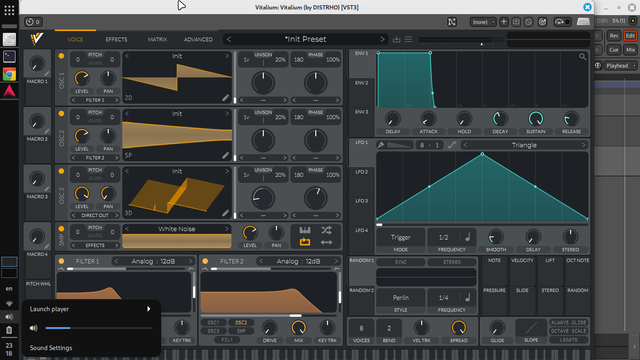Switch to the MATRIX tab
The height and width of the screenshot is (360, 640).
coord(157,40)
